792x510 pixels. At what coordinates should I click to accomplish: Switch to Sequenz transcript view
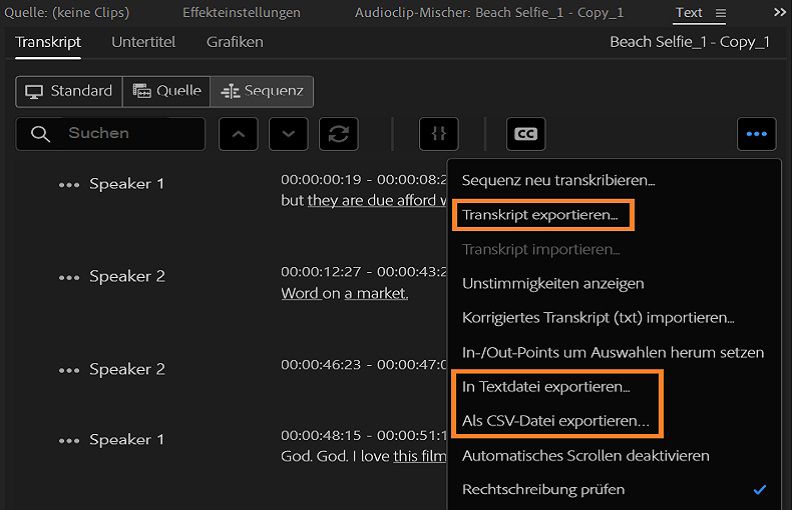click(262, 91)
